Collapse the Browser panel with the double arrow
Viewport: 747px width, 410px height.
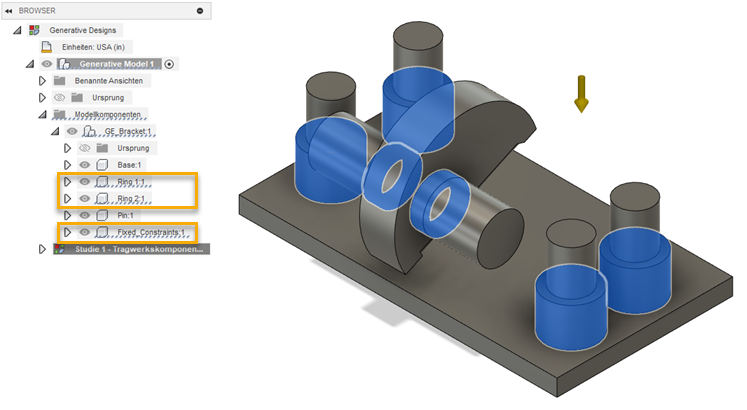tap(9, 10)
